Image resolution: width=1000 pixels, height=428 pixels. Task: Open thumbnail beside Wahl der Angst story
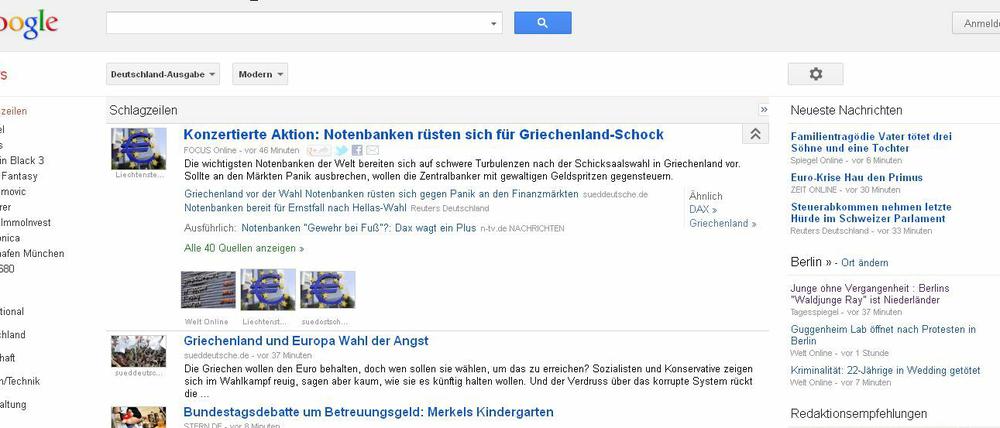[x=138, y=351]
